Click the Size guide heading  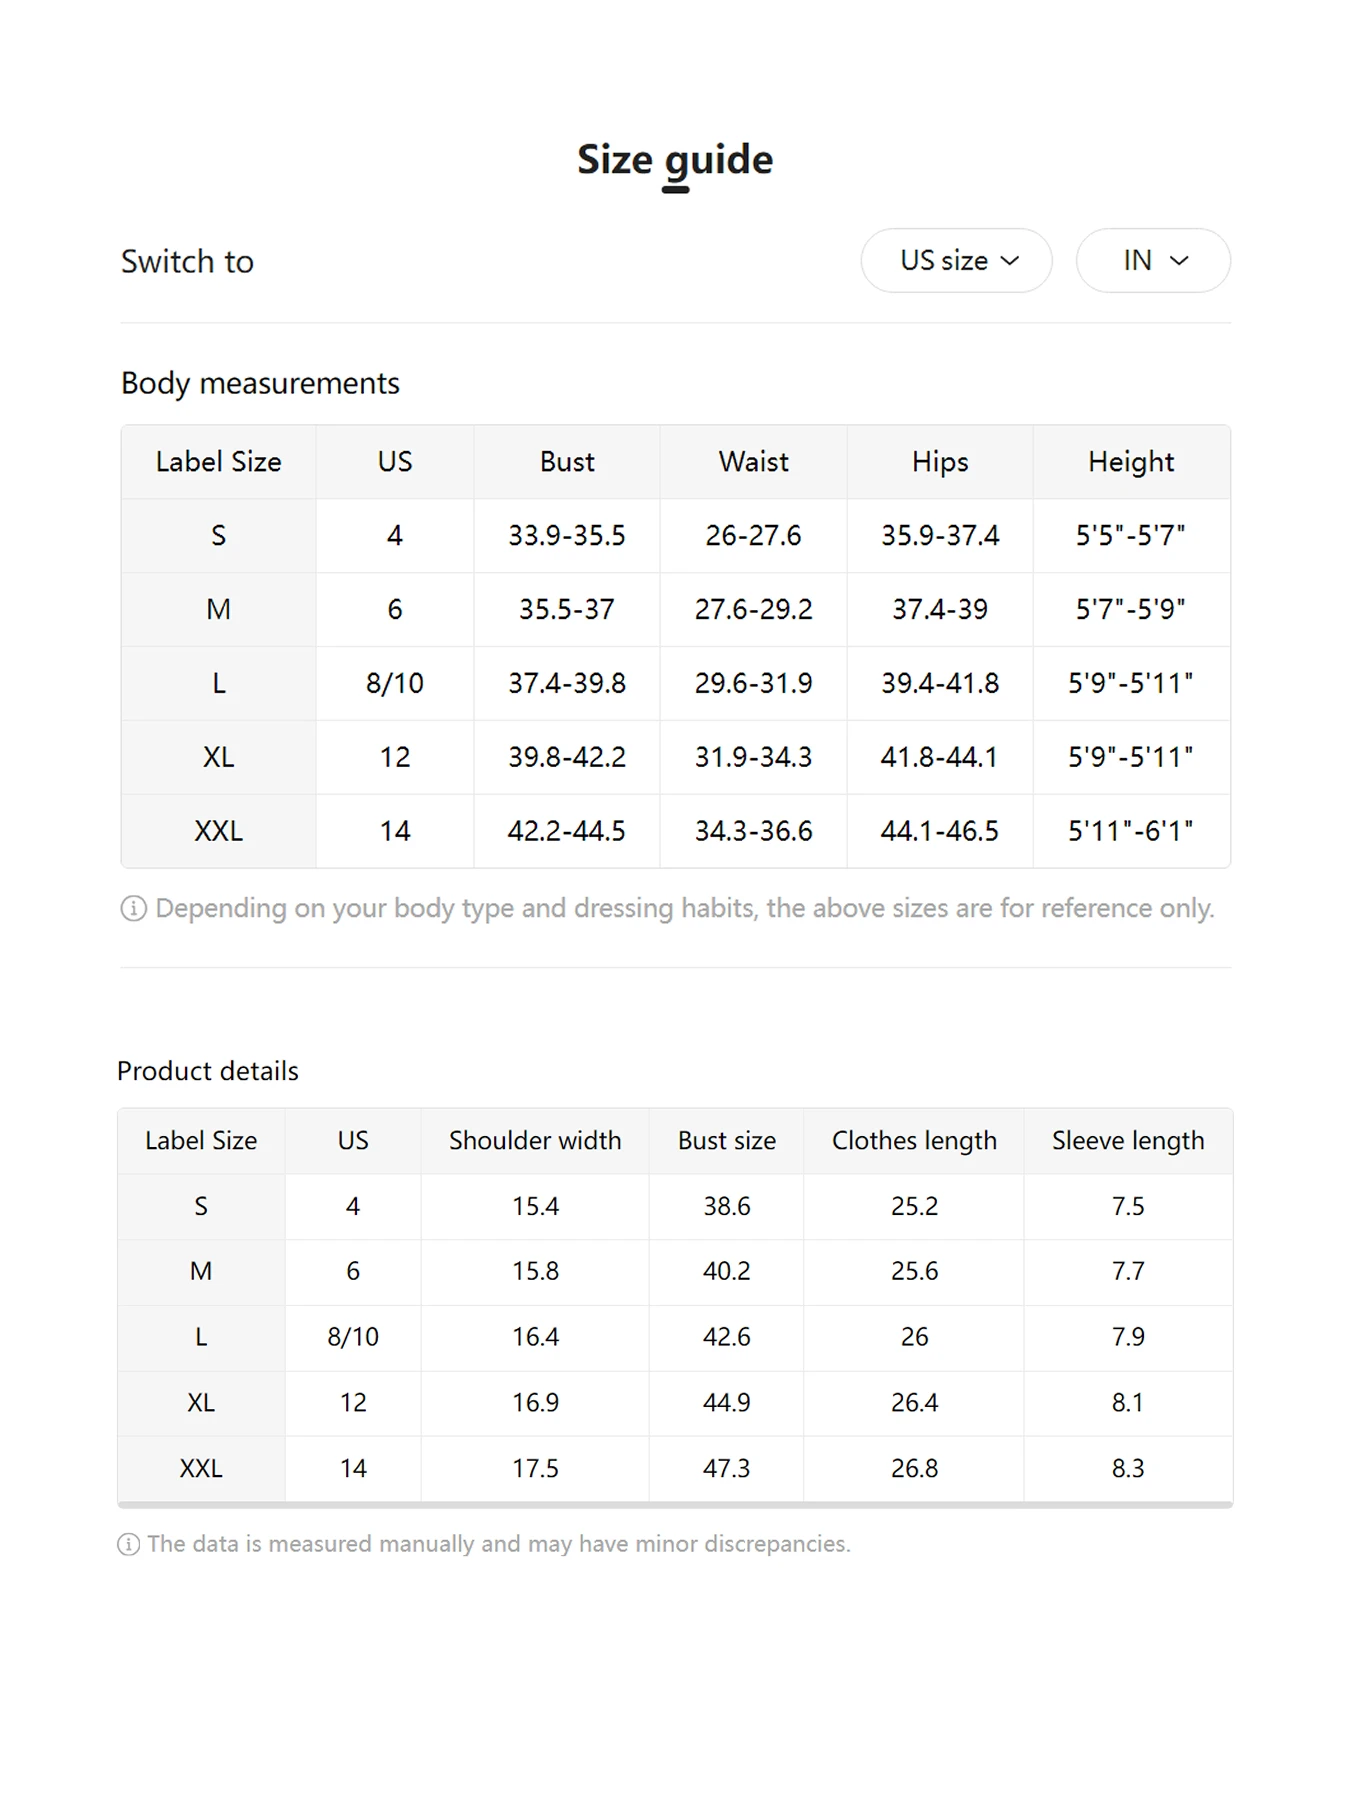click(x=675, y=160)
